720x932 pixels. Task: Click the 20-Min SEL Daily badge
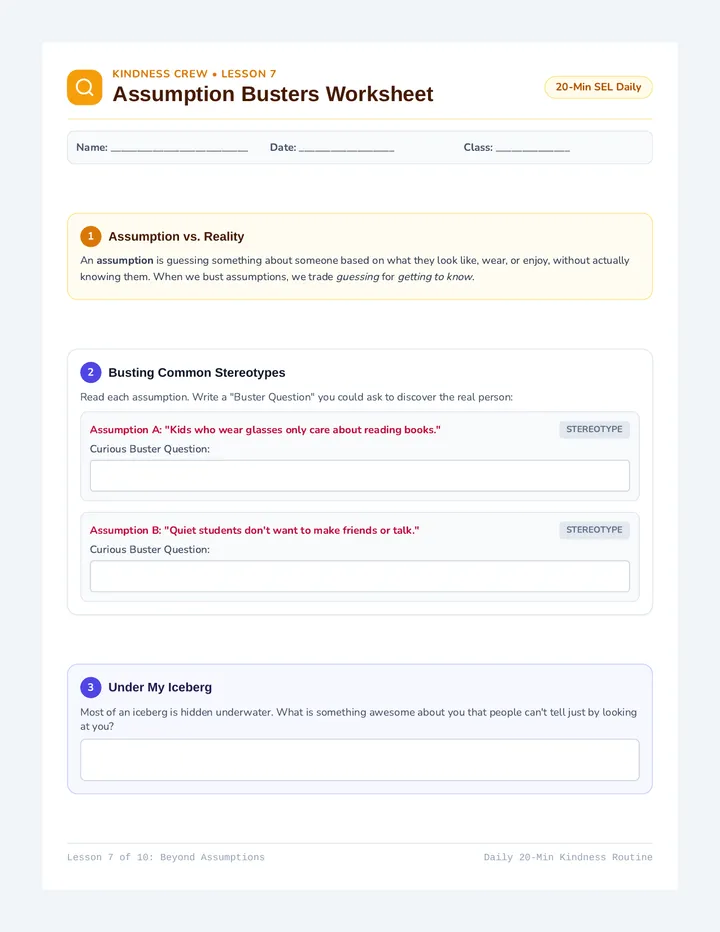tap(598, 87)
